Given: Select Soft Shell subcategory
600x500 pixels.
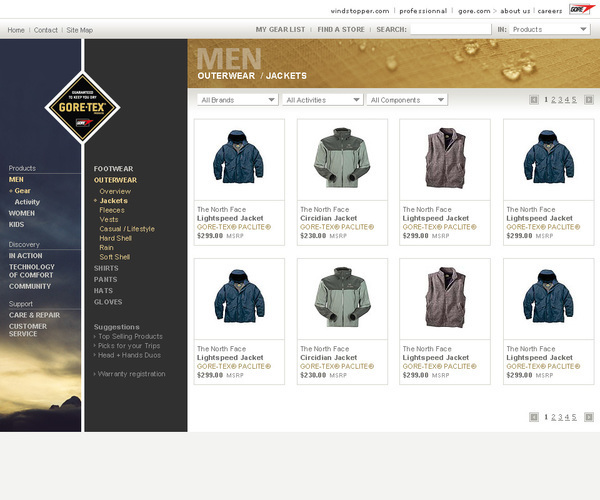Looking at the screenshot, I should [x=115, y=257].
